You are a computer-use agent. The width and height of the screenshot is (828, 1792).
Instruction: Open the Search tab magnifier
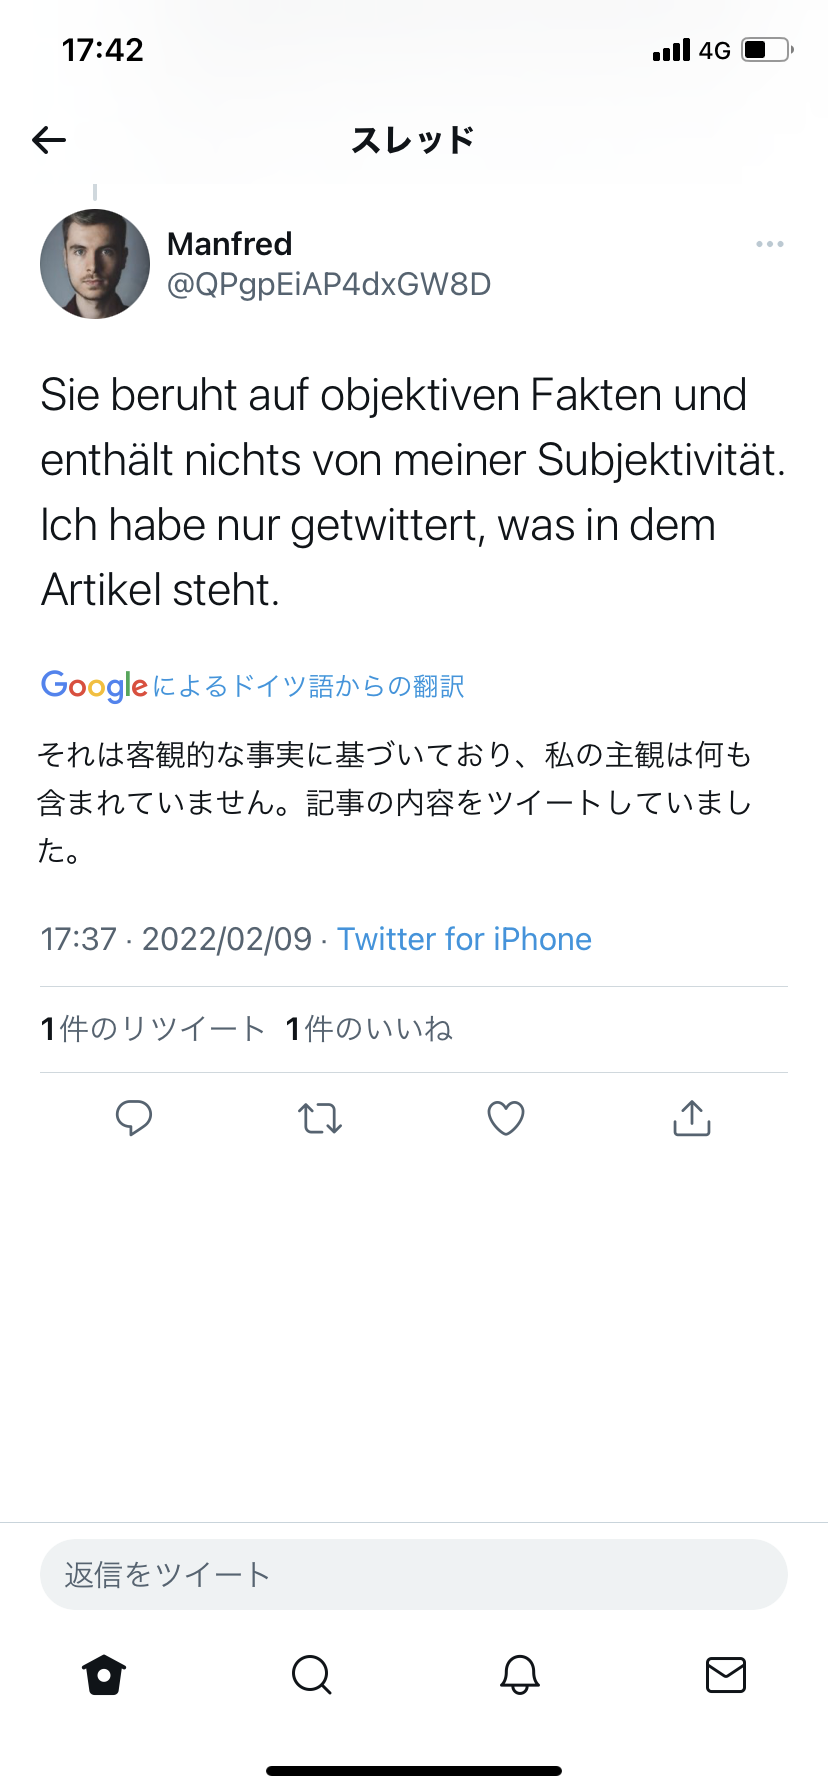click(311, 1675)
